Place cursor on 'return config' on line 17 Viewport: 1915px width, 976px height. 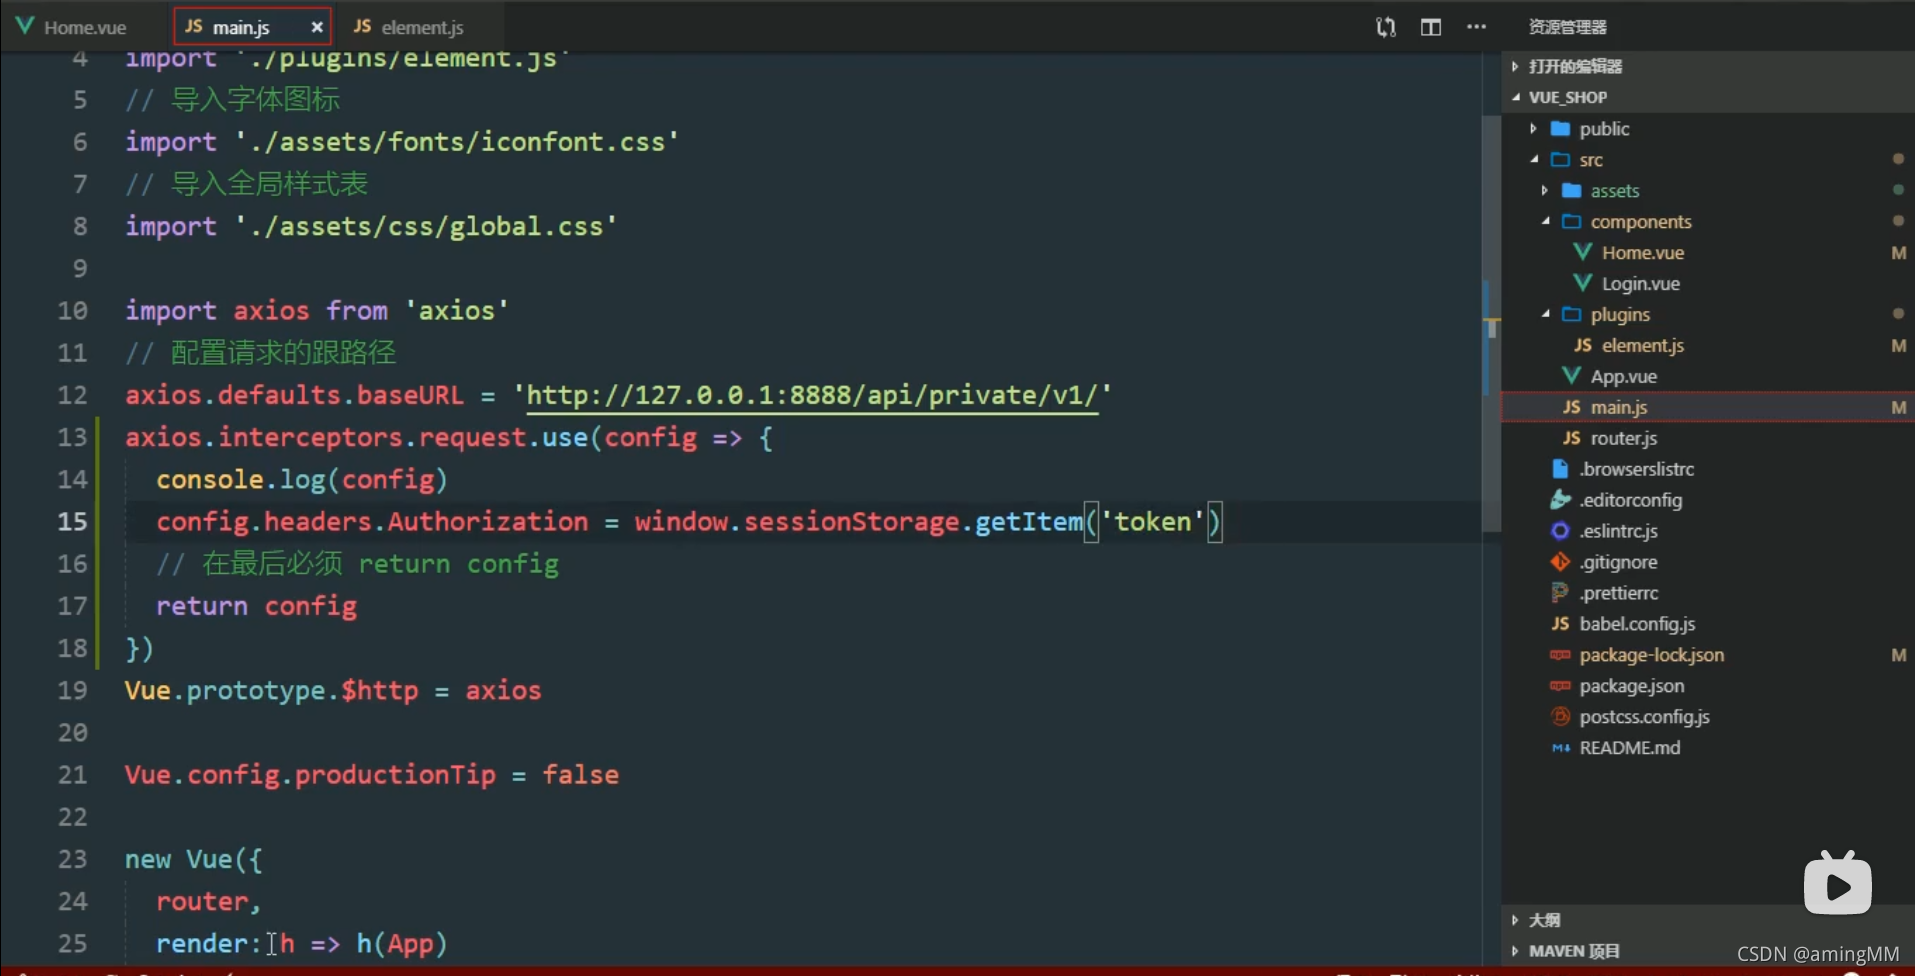click(x=256, y=606)
